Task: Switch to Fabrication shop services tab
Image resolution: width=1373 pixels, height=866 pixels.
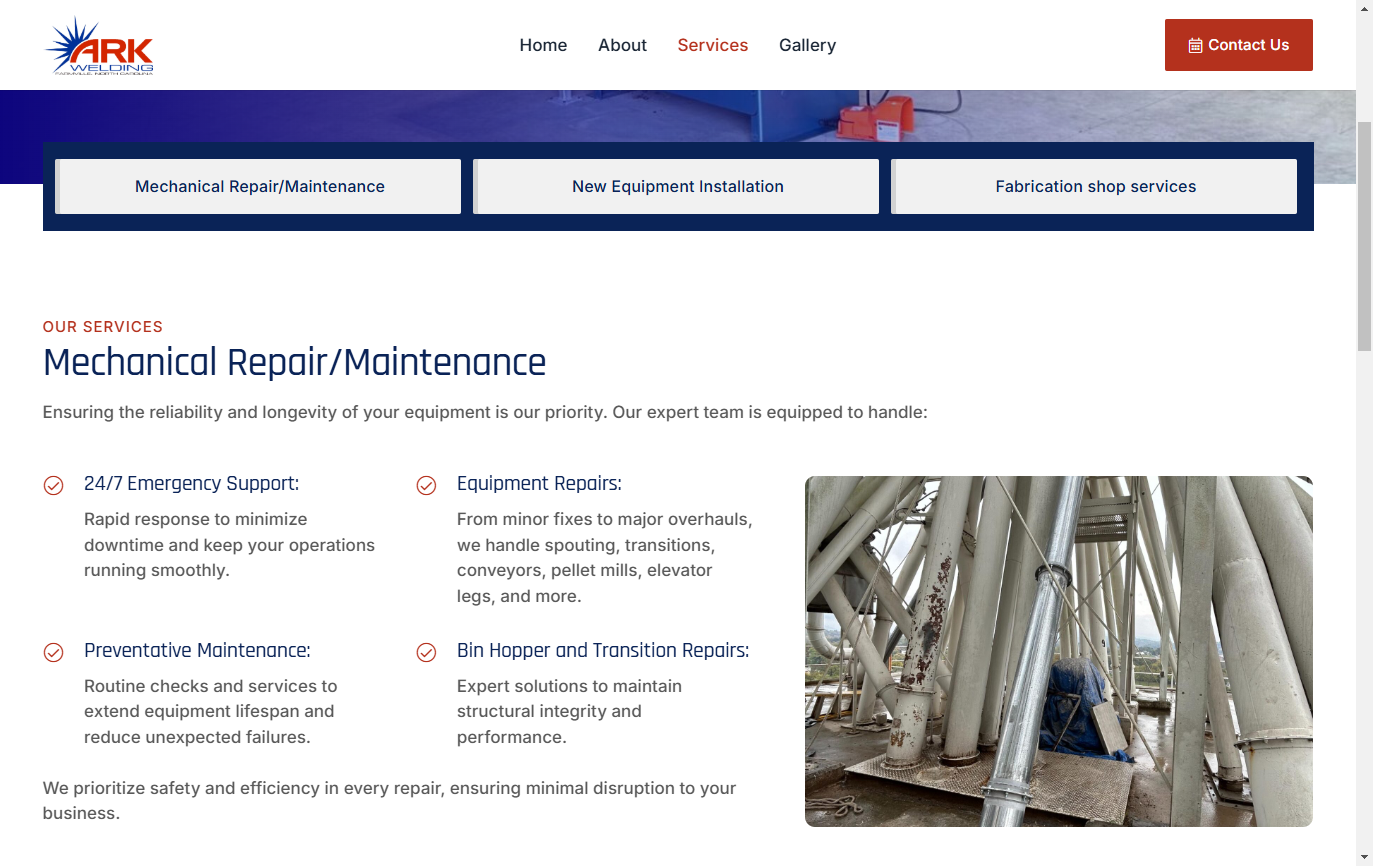Action: (1094, 186)
